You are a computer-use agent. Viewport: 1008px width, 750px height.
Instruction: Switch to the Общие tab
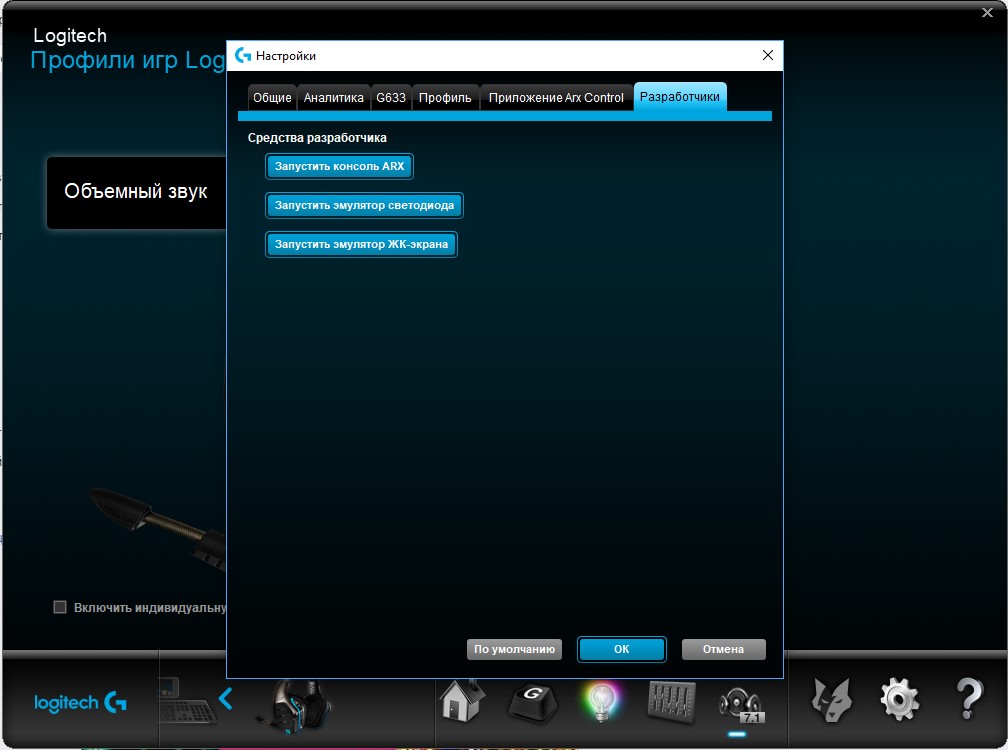pyautogui.click(x=272, y=98)
